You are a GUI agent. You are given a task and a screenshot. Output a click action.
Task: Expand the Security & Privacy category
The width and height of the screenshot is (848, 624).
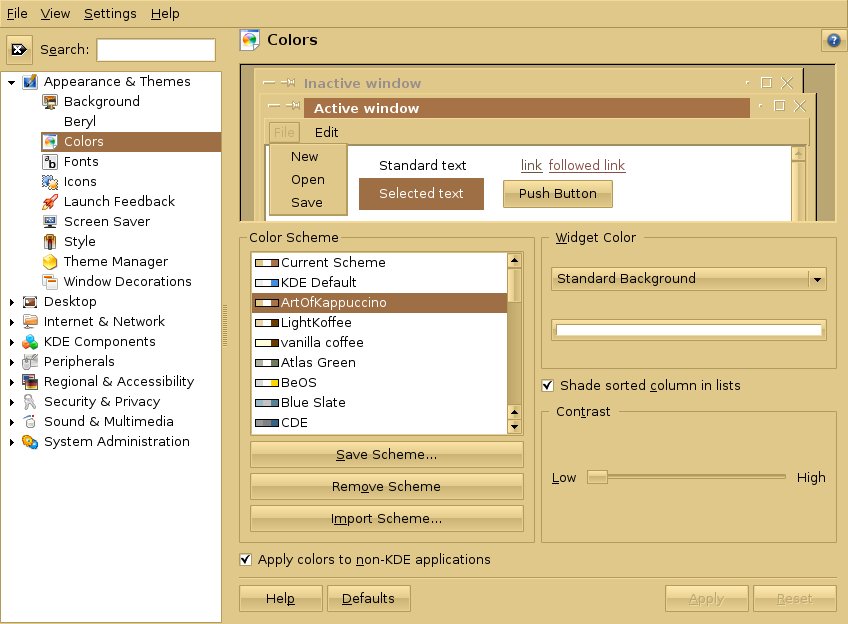pyautogui.click(x=11, y=402)
